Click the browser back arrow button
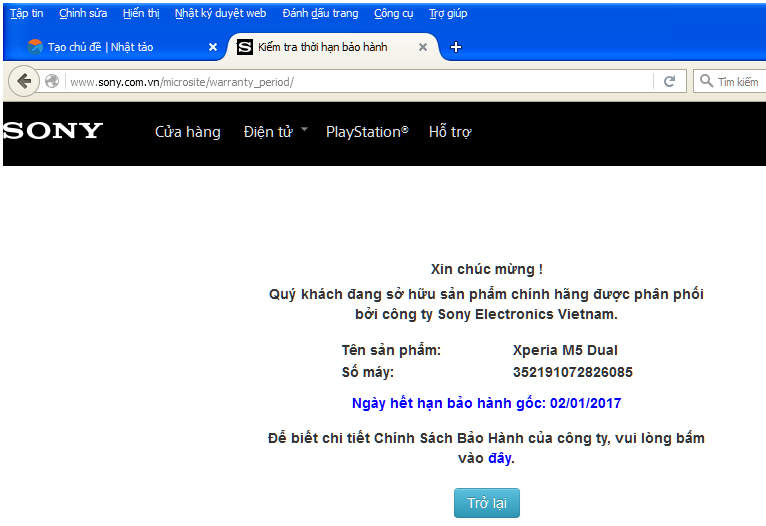This screenshot has width=766, height=526. pos(23,81)
